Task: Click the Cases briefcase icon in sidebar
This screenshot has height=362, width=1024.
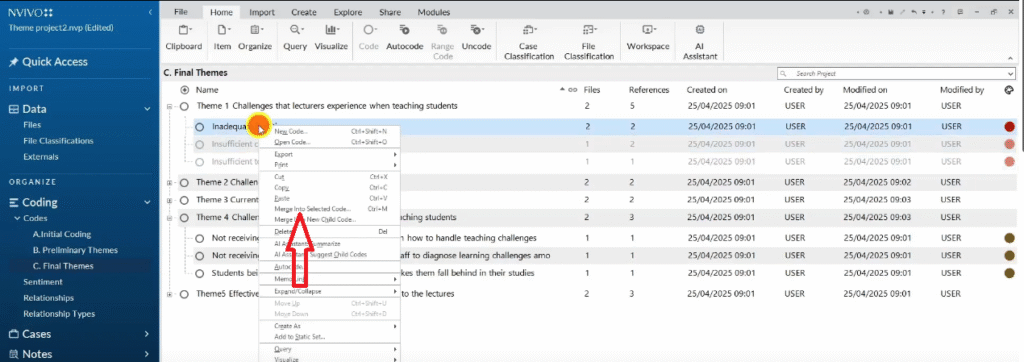Action: tap(13, 334)
